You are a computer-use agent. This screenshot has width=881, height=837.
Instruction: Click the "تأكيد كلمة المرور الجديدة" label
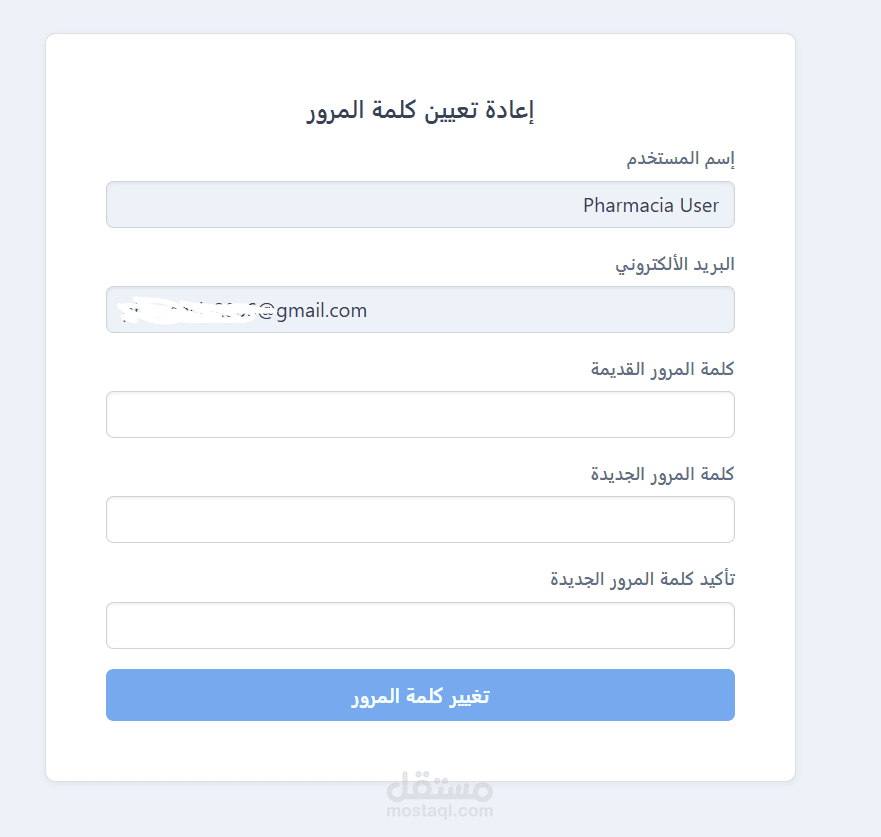(x=642, y=579)
